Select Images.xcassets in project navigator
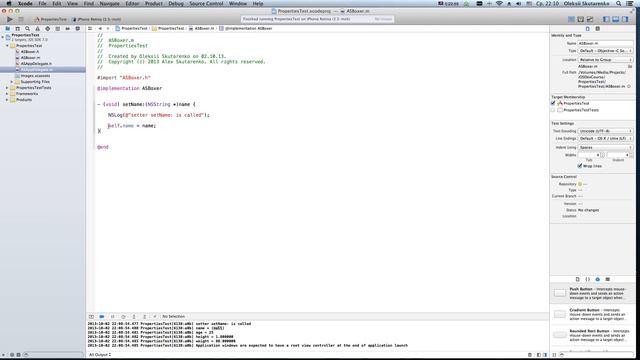This screenshot has height=360, width=640. pyautogui.click(x=35, y=76)
